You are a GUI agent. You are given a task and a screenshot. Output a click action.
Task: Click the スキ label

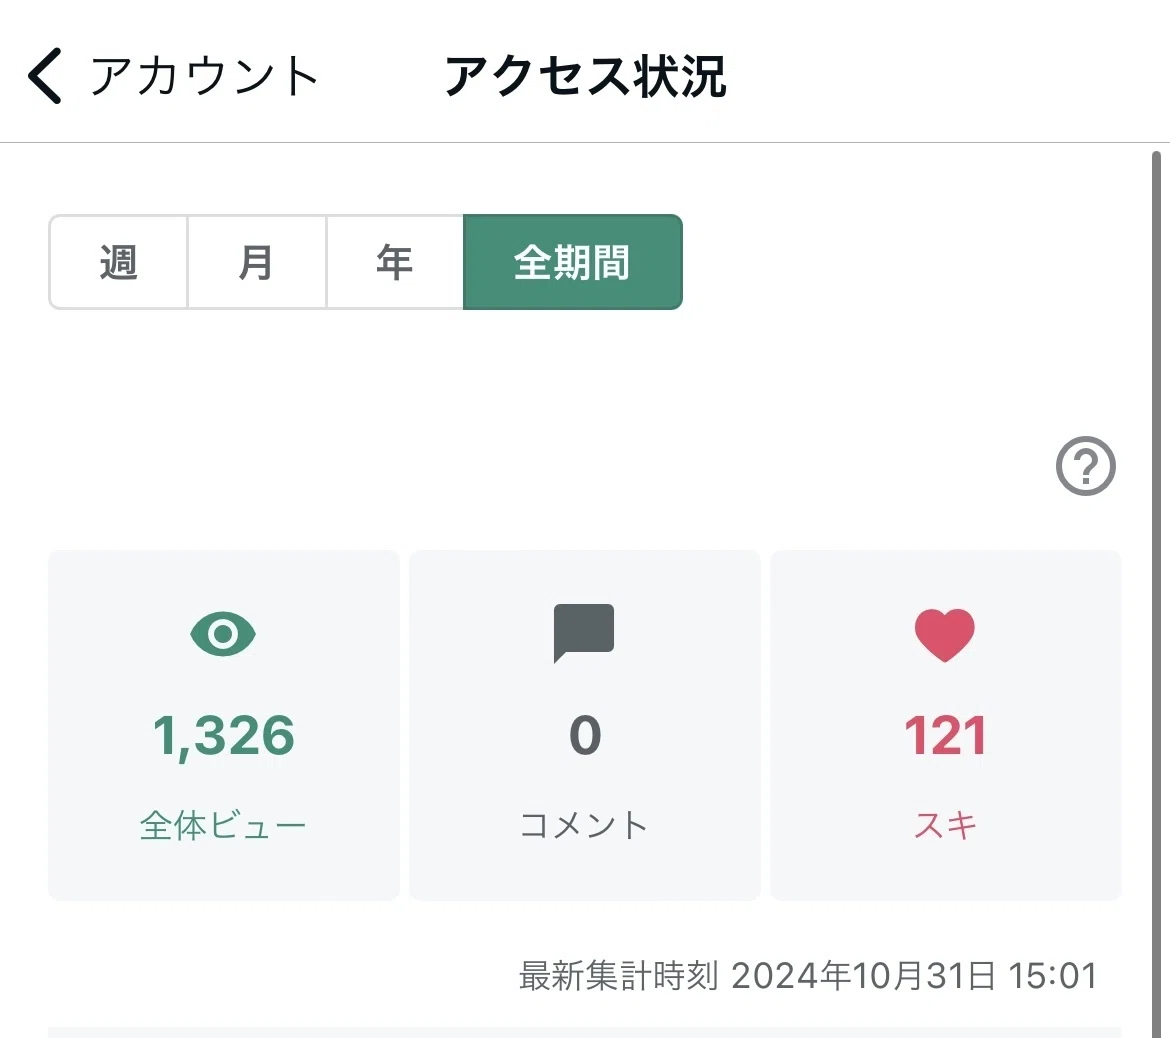[x=945, y=825]
